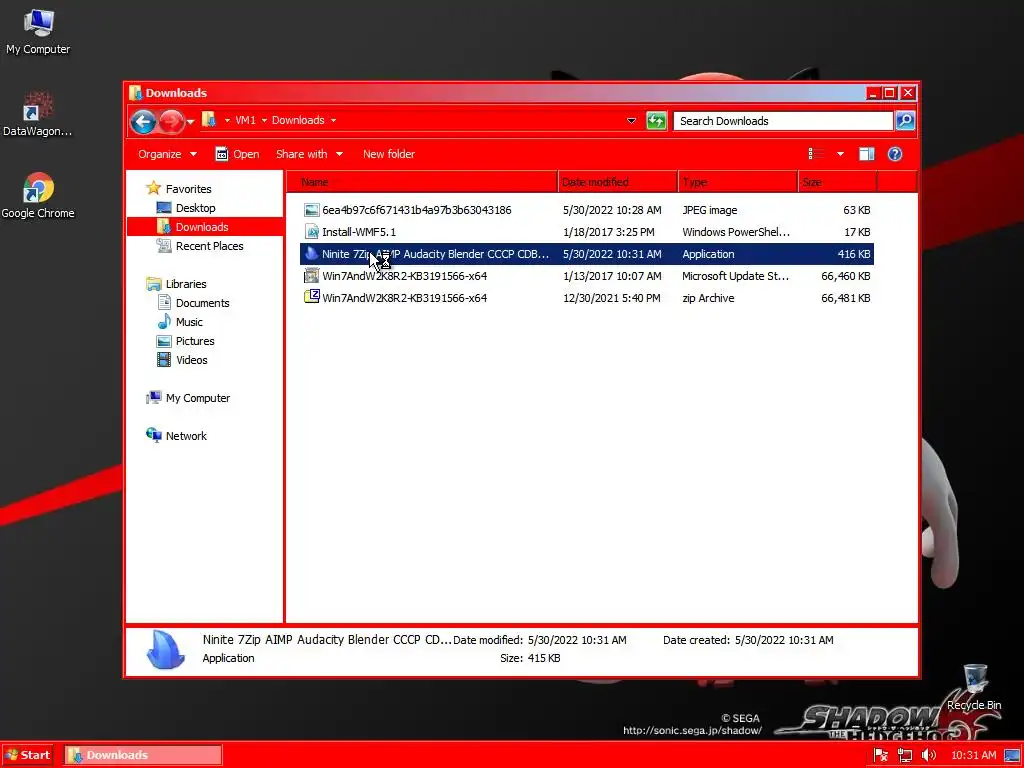The width and height of the screenshot is (1024, 768).
Task: Go back with the blue Back arrow
Action: pos(143,121)
